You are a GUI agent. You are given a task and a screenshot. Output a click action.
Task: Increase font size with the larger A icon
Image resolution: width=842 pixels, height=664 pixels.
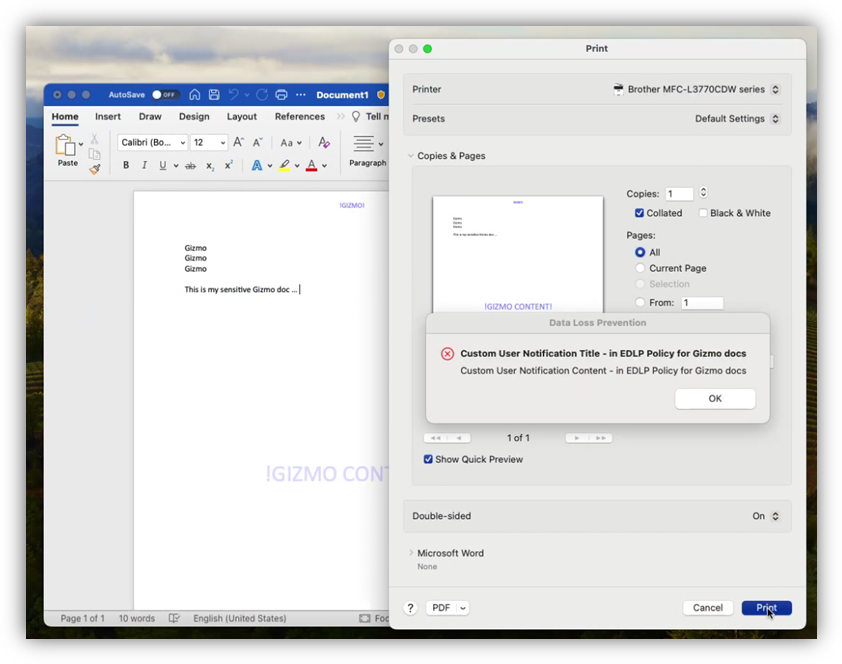(238, 142)
